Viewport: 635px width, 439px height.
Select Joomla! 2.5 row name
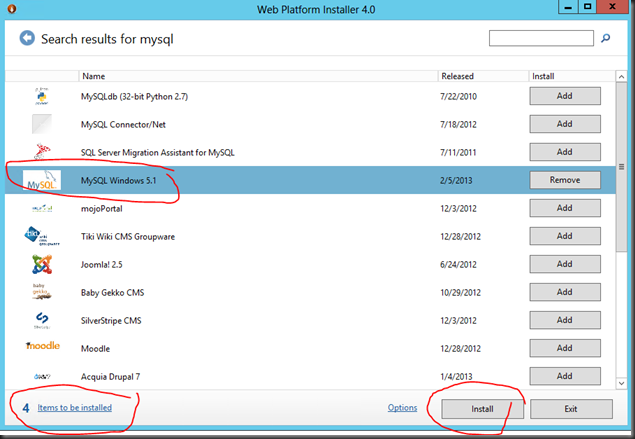[101, 264]
